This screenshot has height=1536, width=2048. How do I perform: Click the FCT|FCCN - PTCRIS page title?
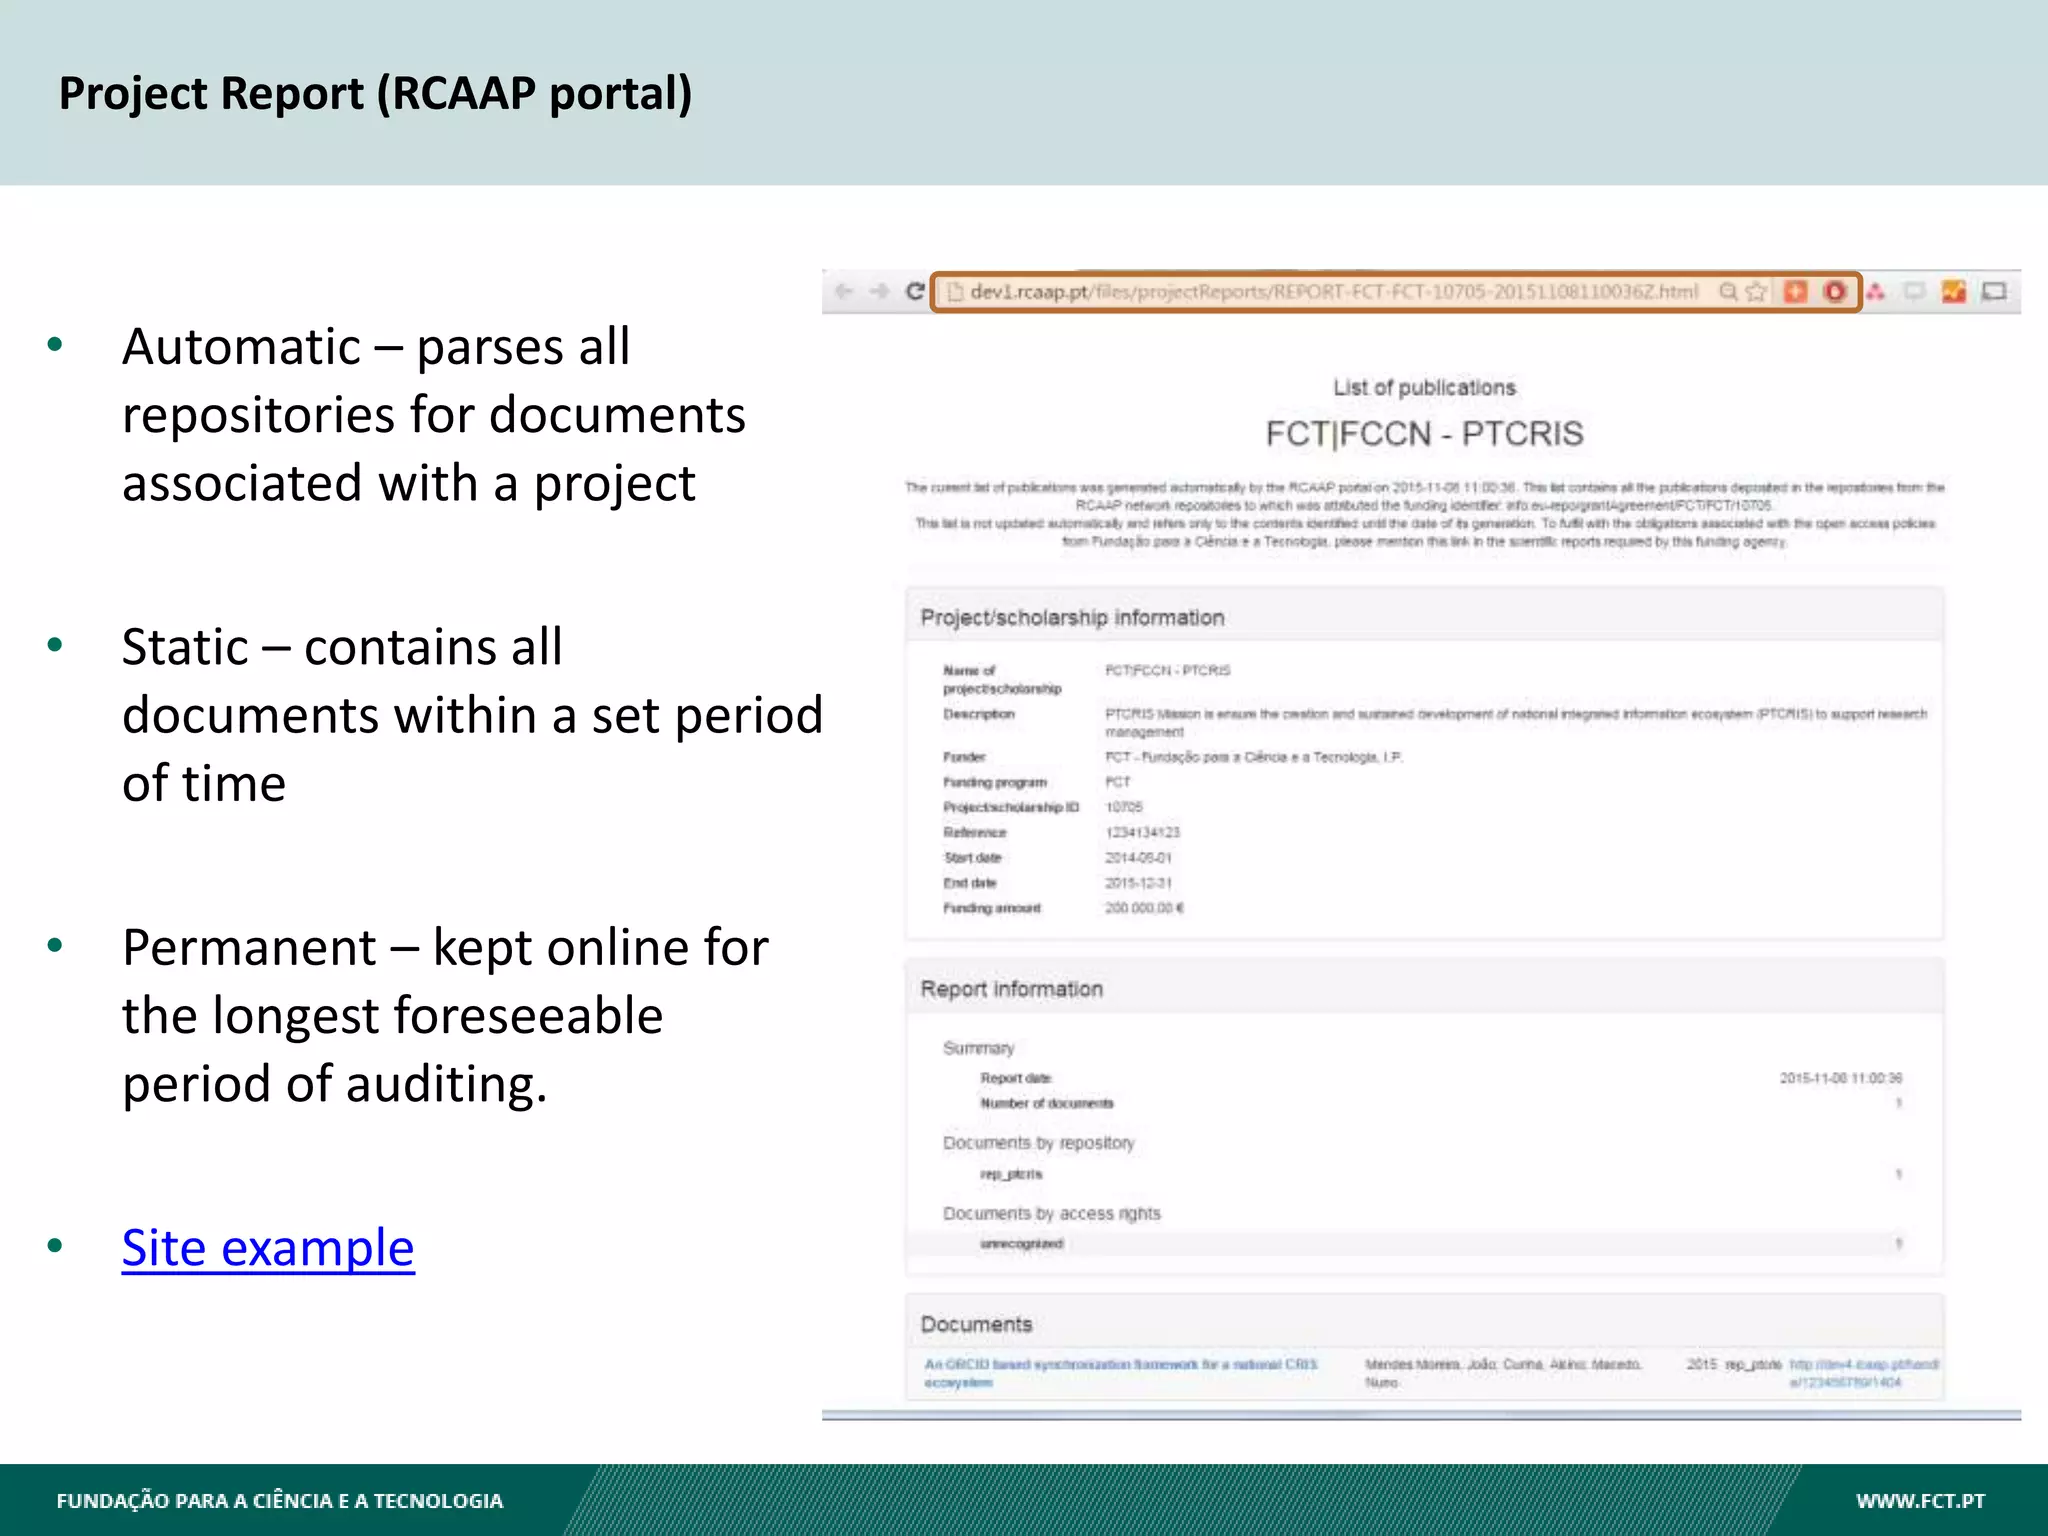1424,434
